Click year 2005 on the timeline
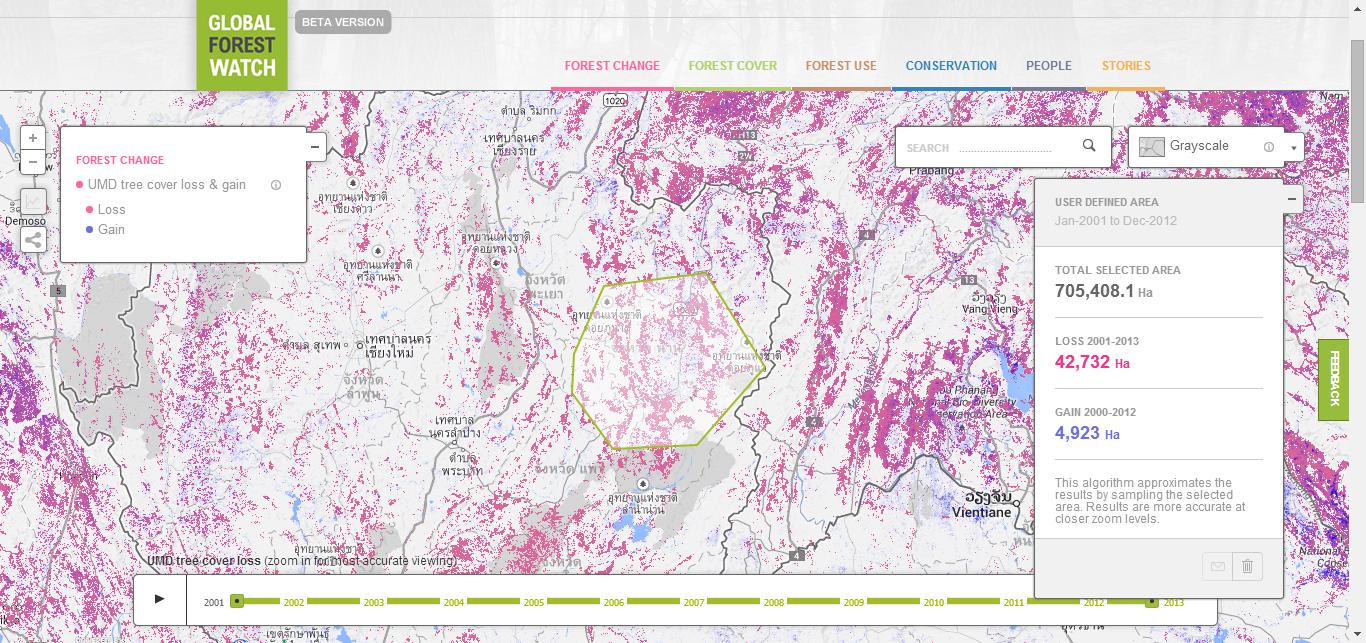 point(534,603)
